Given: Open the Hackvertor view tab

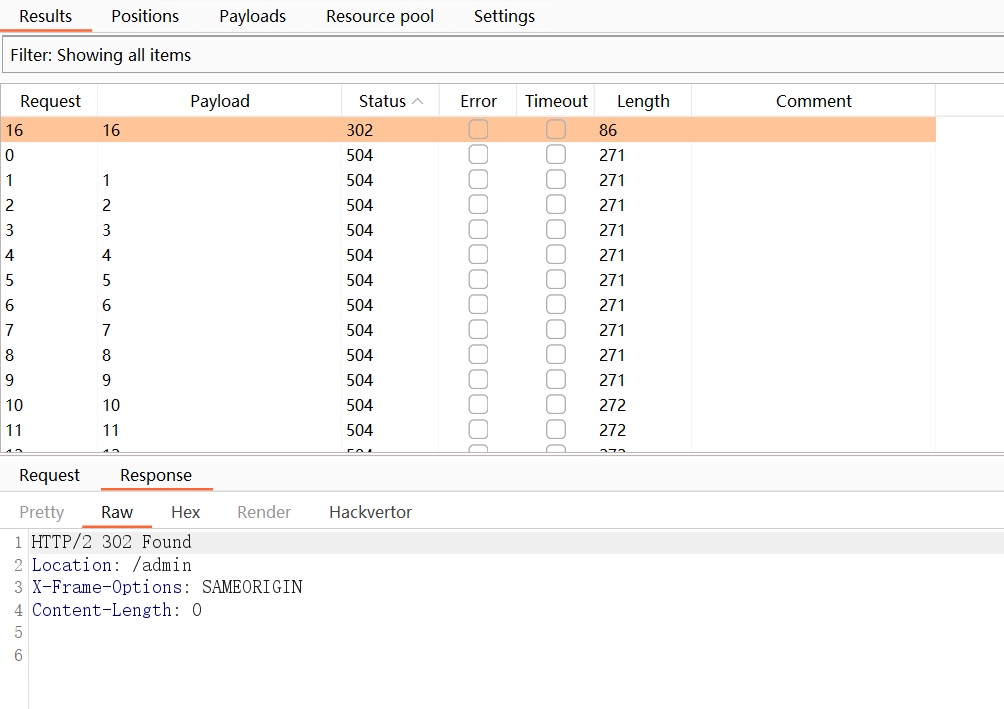Looking at the screenshot, I should pos(370,512).
